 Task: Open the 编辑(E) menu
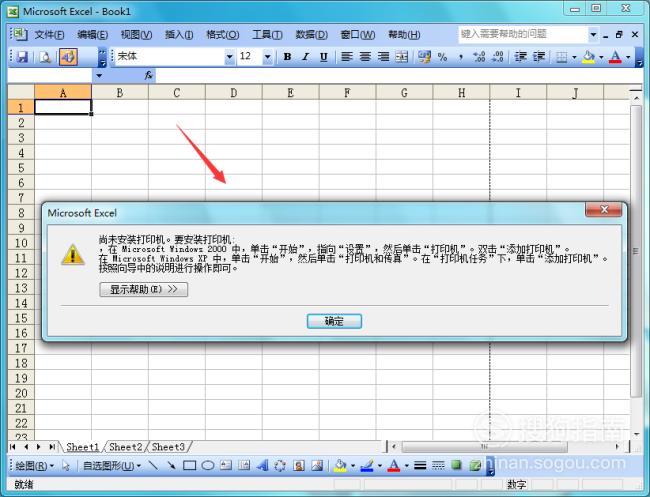click(x=92, y=35)
